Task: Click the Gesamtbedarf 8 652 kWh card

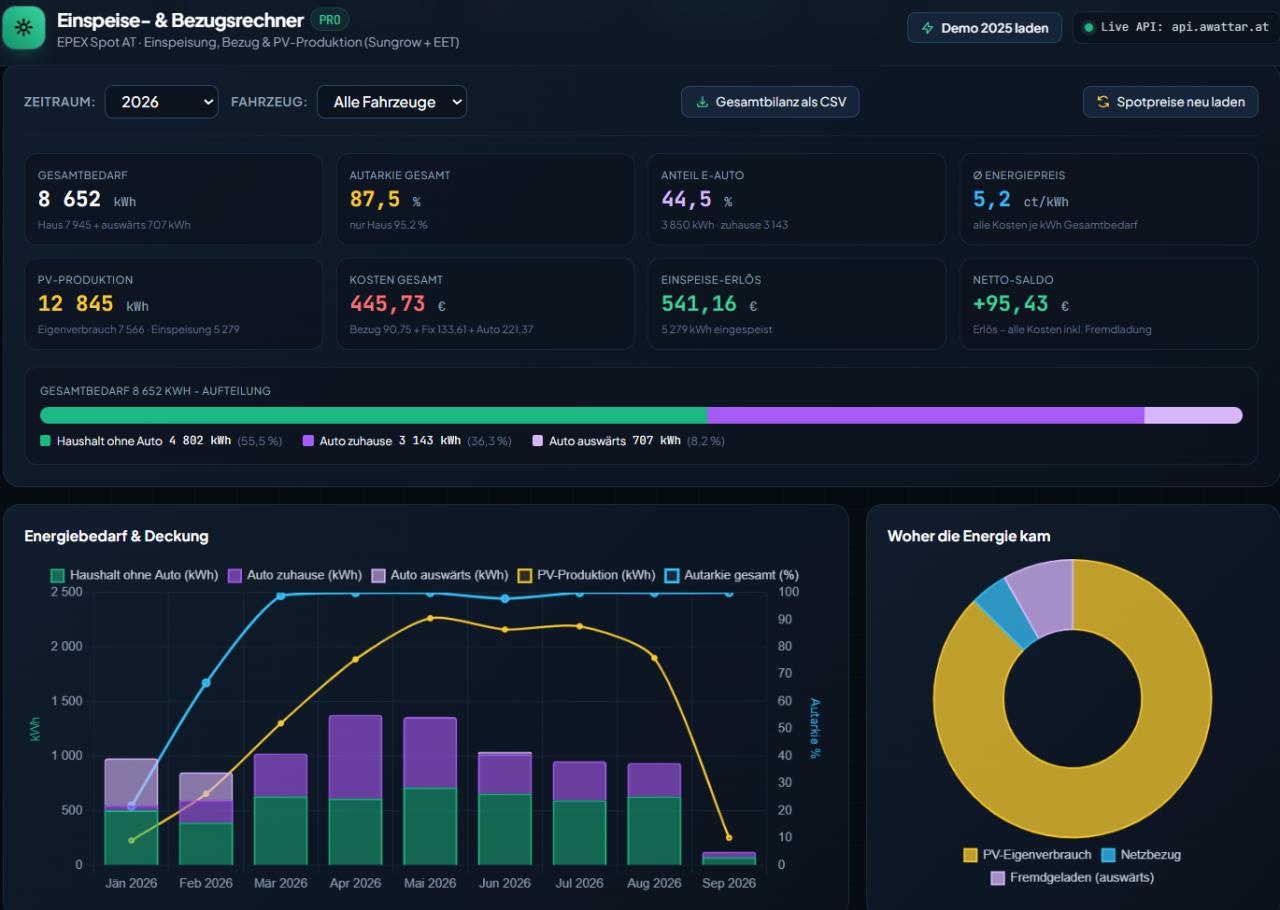Action: point(174,199)
